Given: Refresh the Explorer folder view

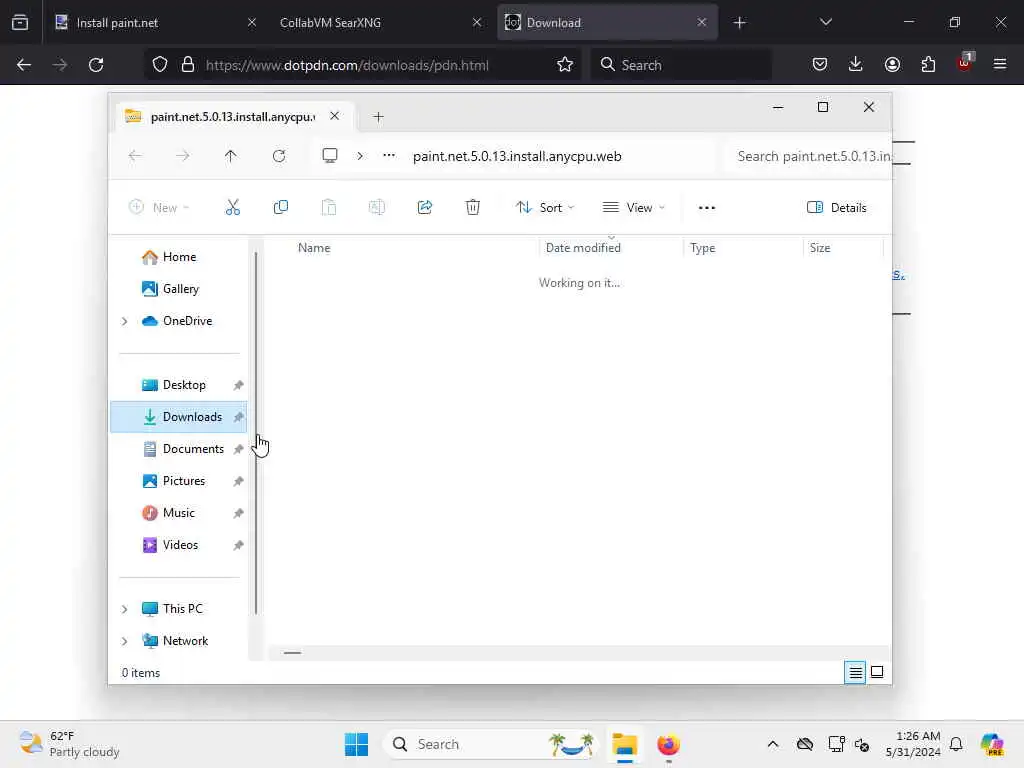Looking at the screenshot, I should (x=279, y=156).
